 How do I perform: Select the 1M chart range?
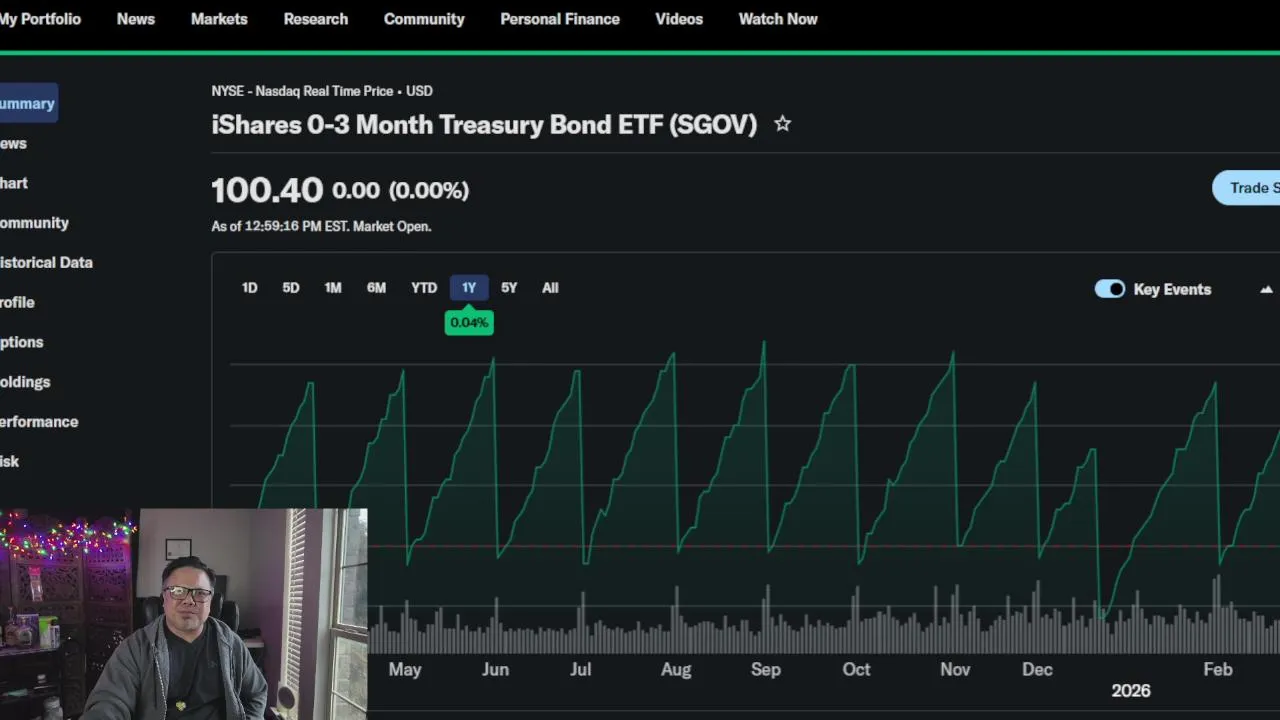pyautogui.click(x=333, y=288)
